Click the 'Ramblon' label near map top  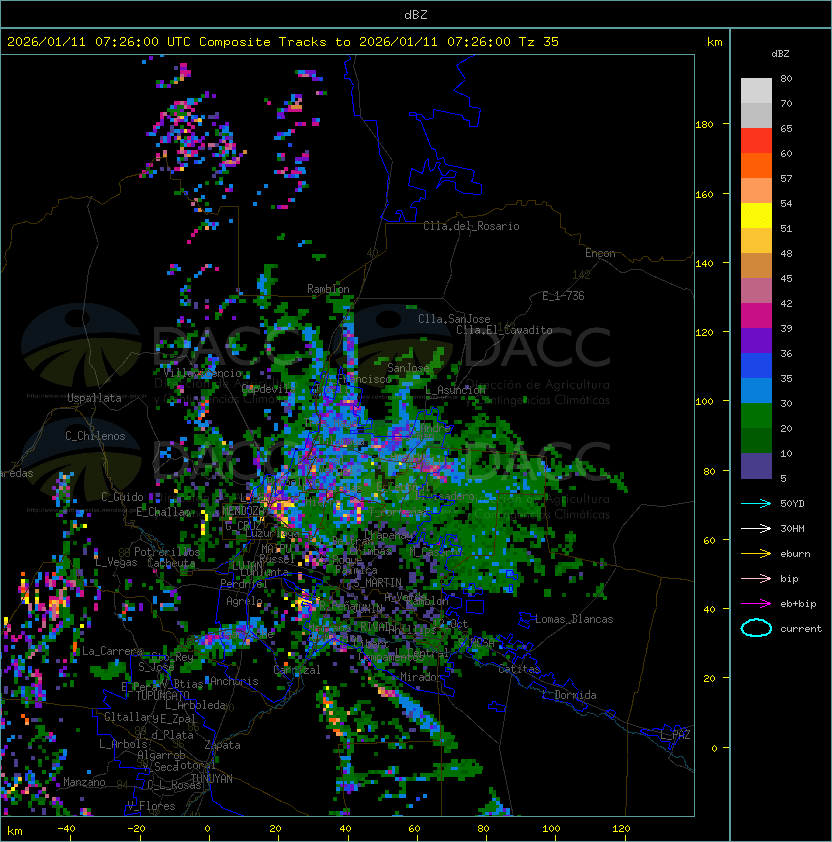(x=328, y=289)
